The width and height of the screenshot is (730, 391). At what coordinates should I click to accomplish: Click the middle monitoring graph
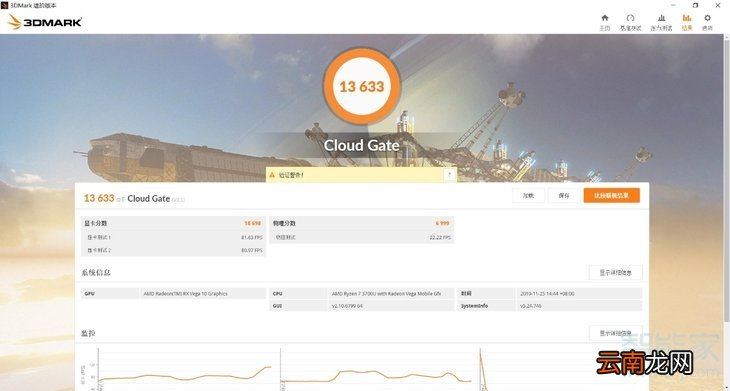[x=377, y=370]
